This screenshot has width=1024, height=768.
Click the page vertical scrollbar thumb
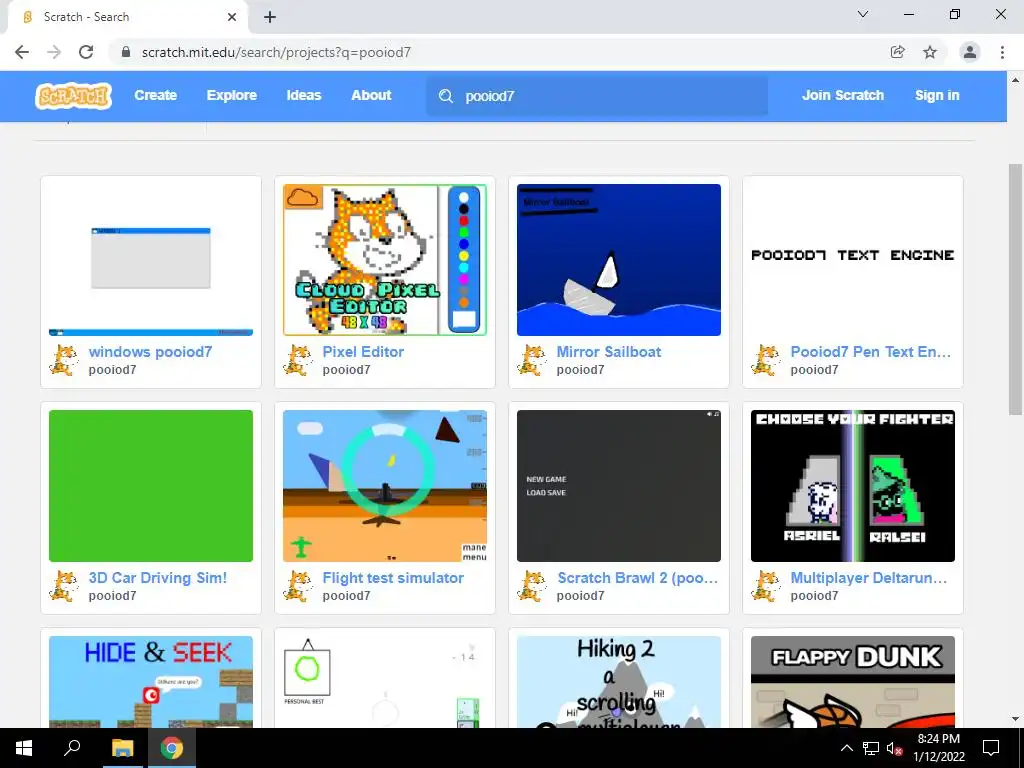point(1015,289)
